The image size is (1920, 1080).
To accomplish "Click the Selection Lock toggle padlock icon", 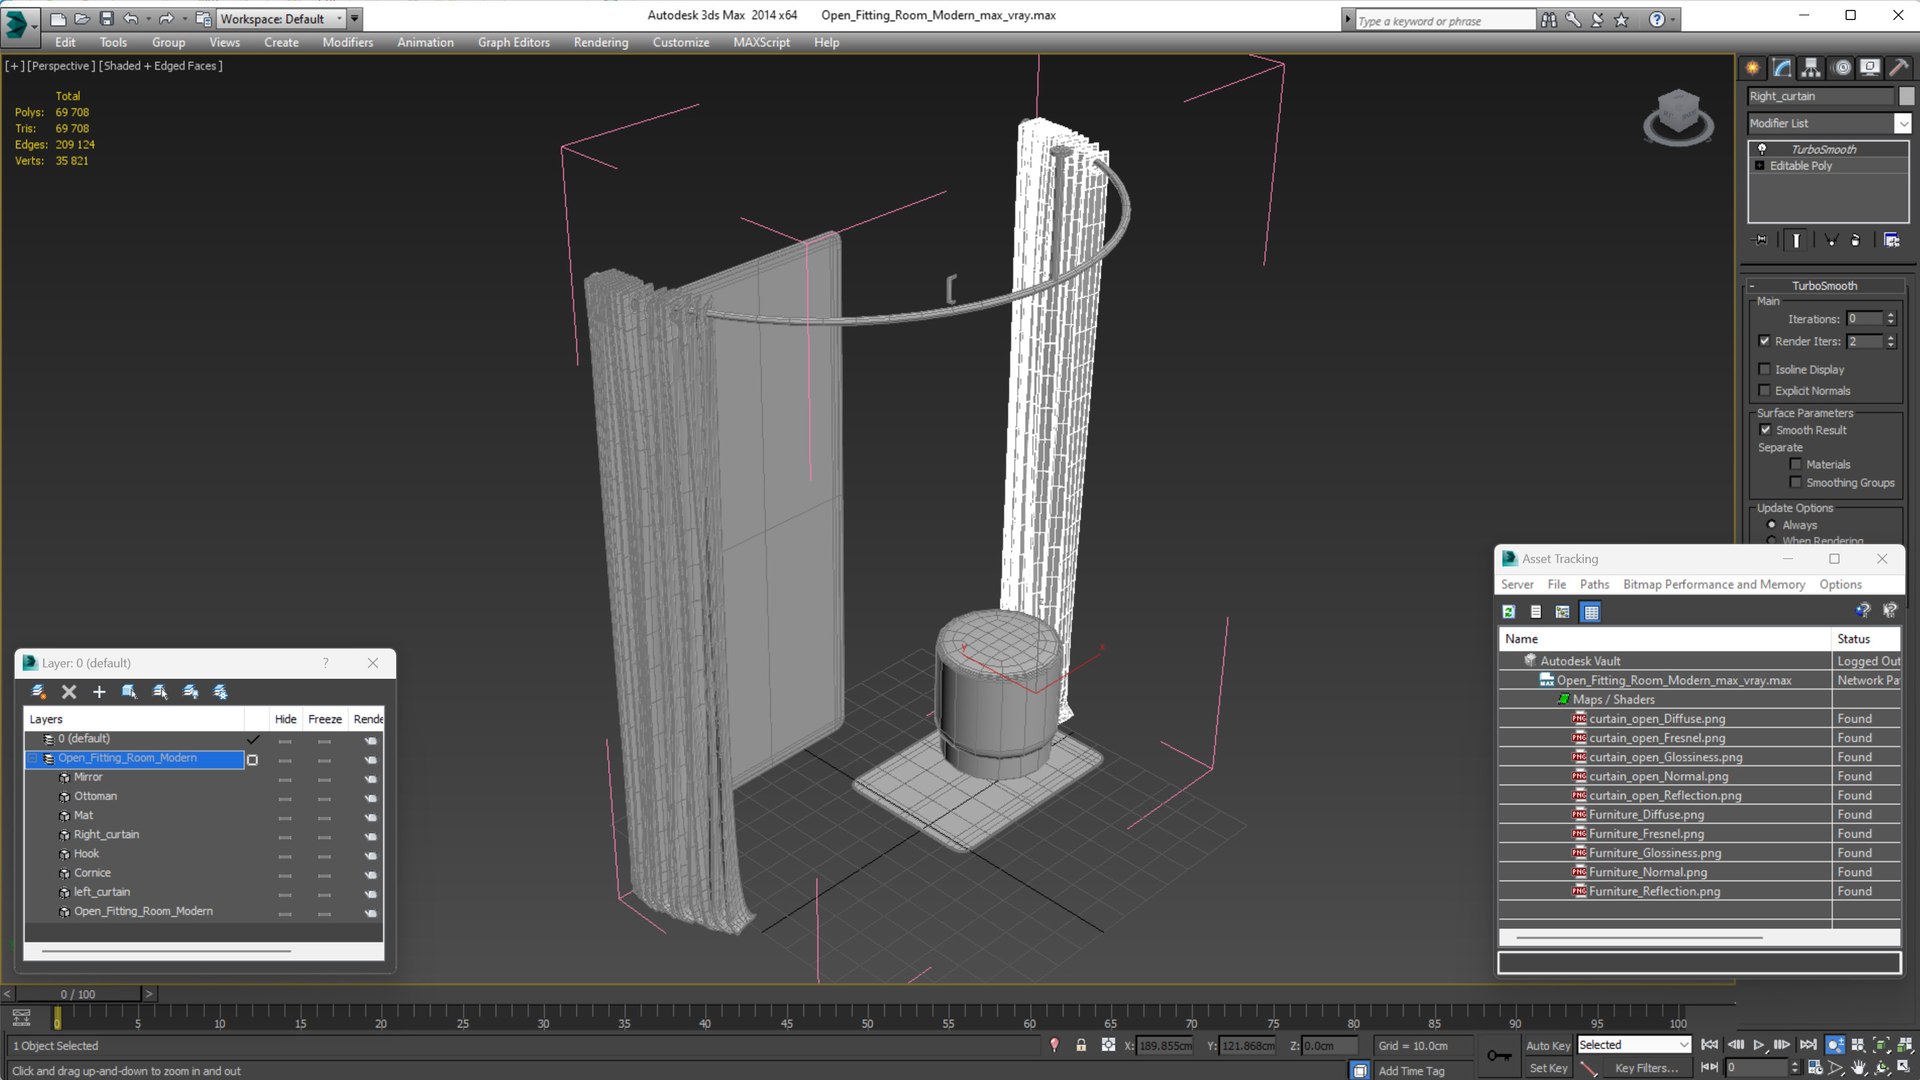I will (x=1081, y=1045).
